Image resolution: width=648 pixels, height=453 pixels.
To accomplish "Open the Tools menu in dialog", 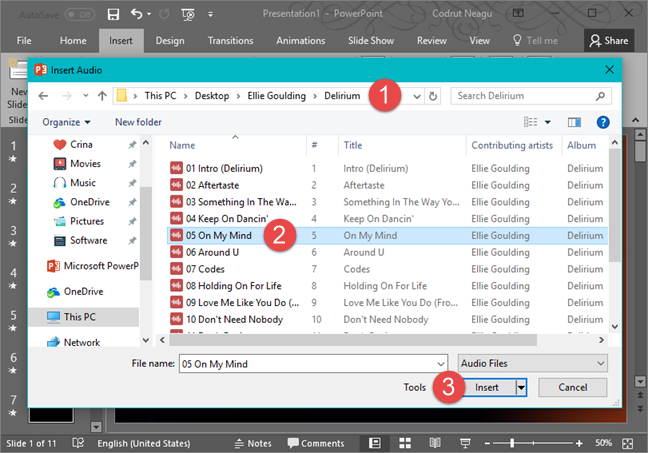I will tap(415, 387).
